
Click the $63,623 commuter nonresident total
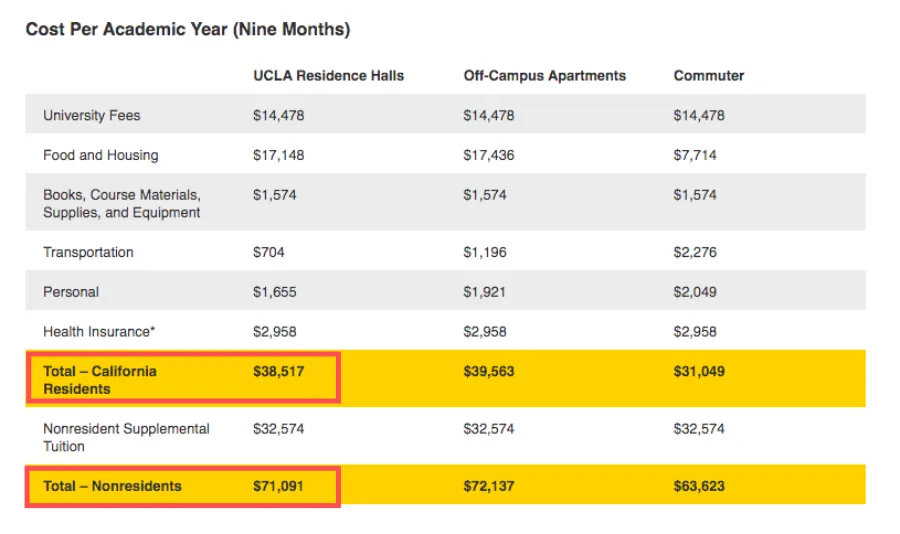point(699,486)
